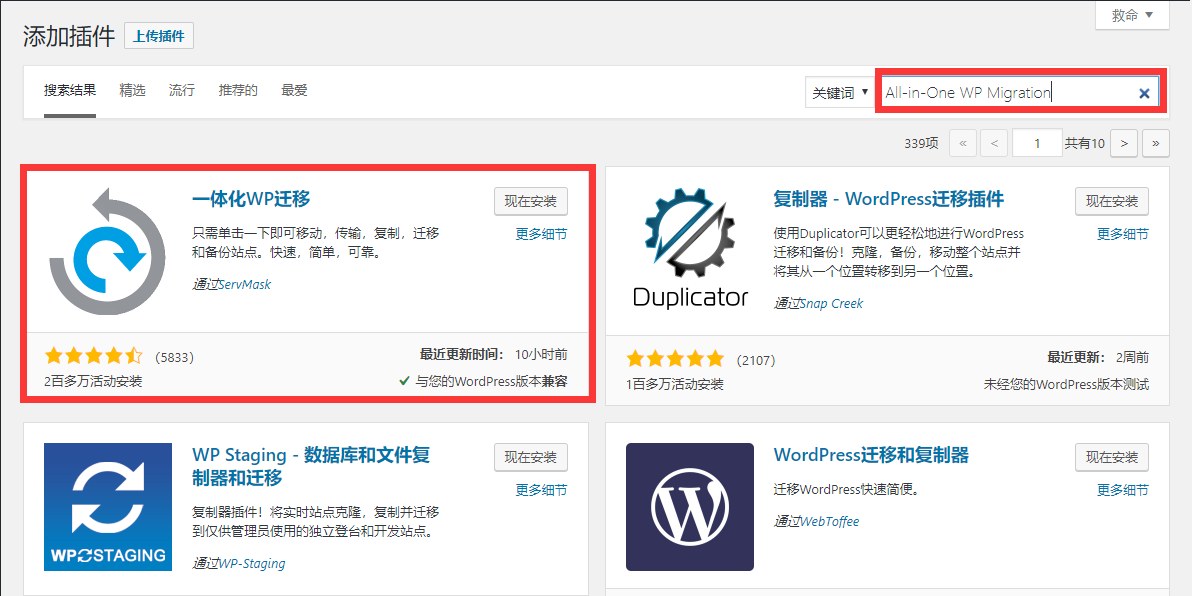The image size is (1192, 596).
Task: Click the star rating for 一体化WP迁移
Action: point(94,356)
